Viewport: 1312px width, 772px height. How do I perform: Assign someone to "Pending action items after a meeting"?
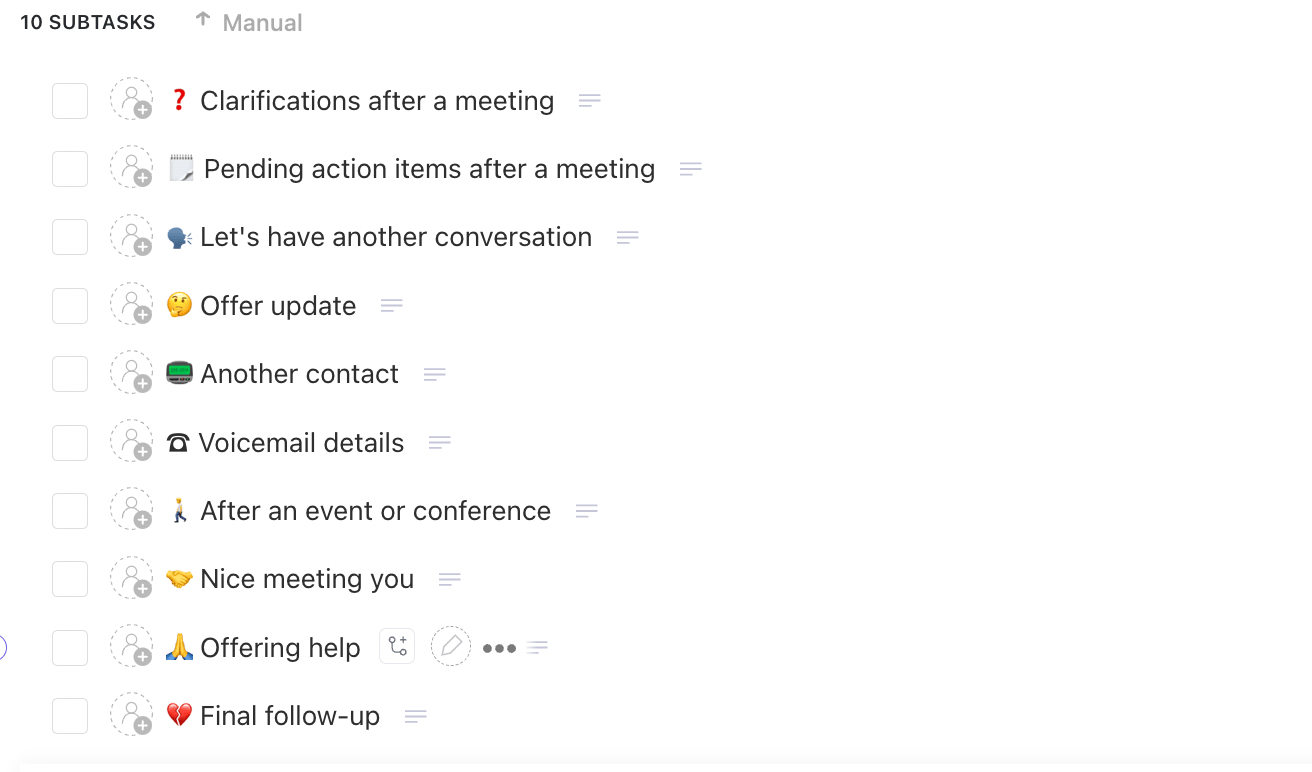[132, 168]
